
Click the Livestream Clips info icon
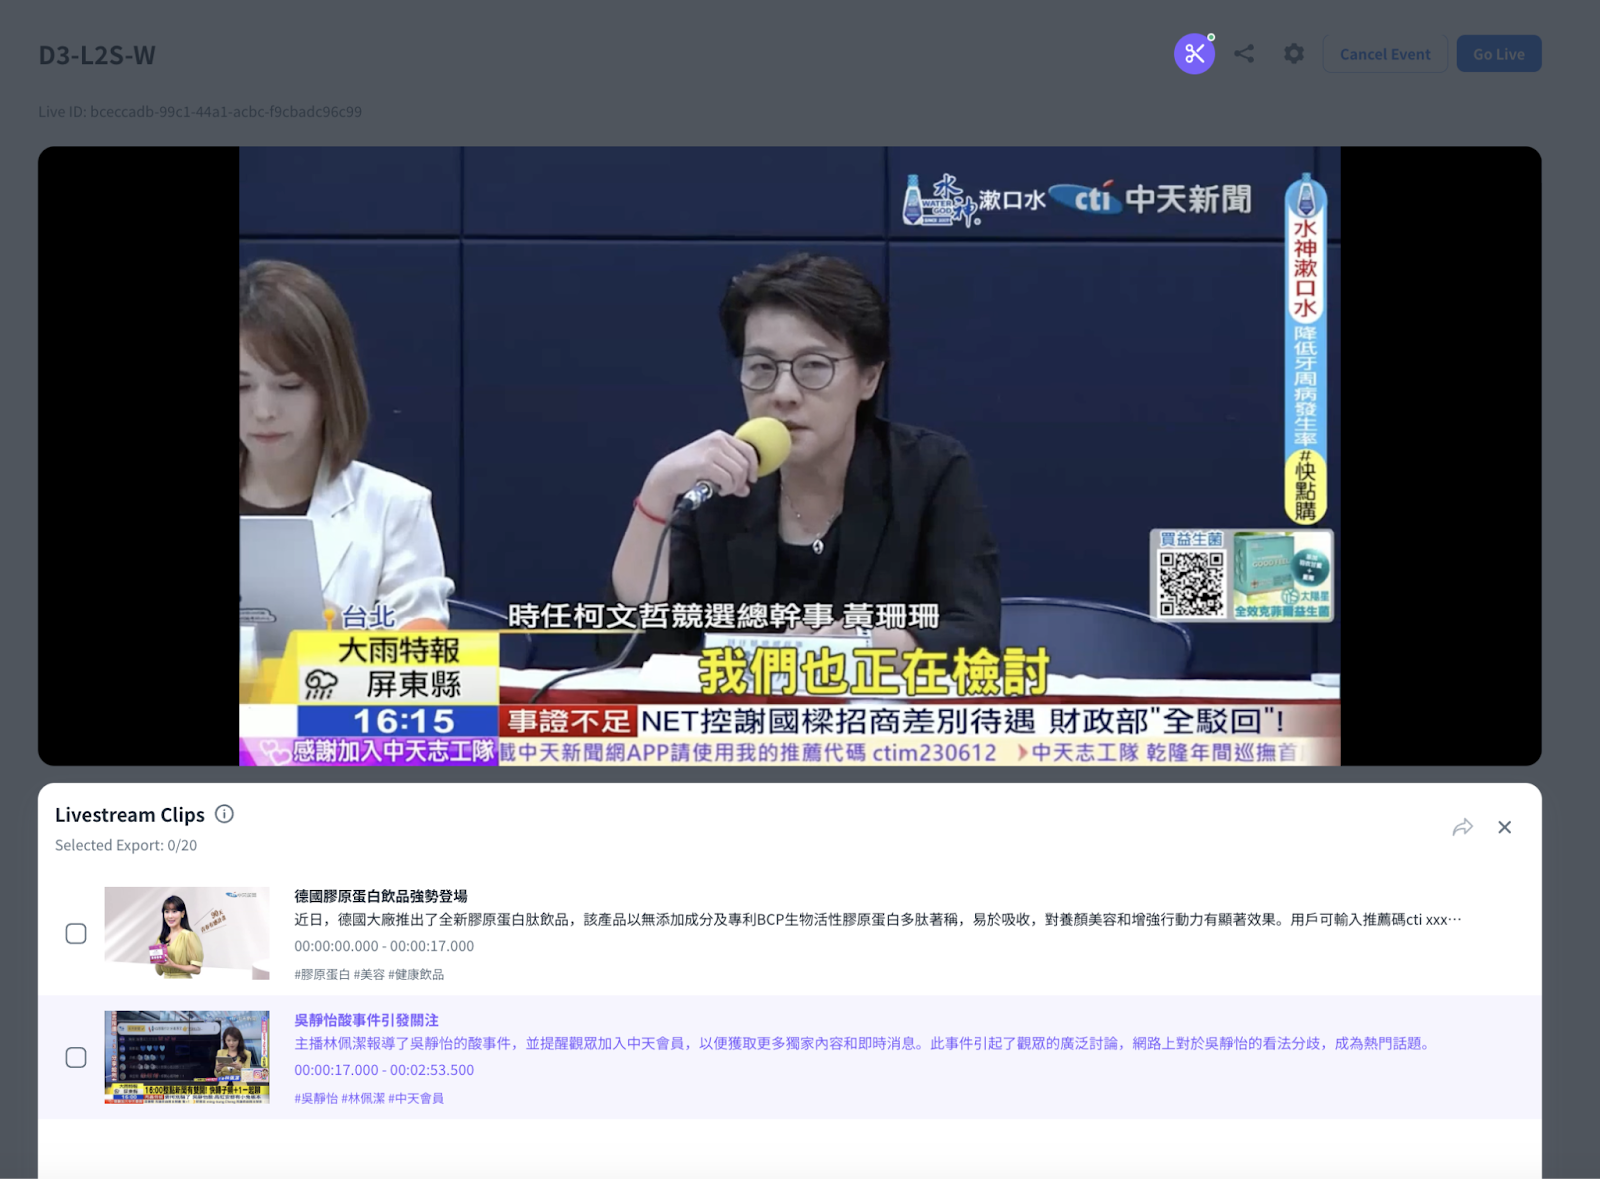click(x=225, y=814)
